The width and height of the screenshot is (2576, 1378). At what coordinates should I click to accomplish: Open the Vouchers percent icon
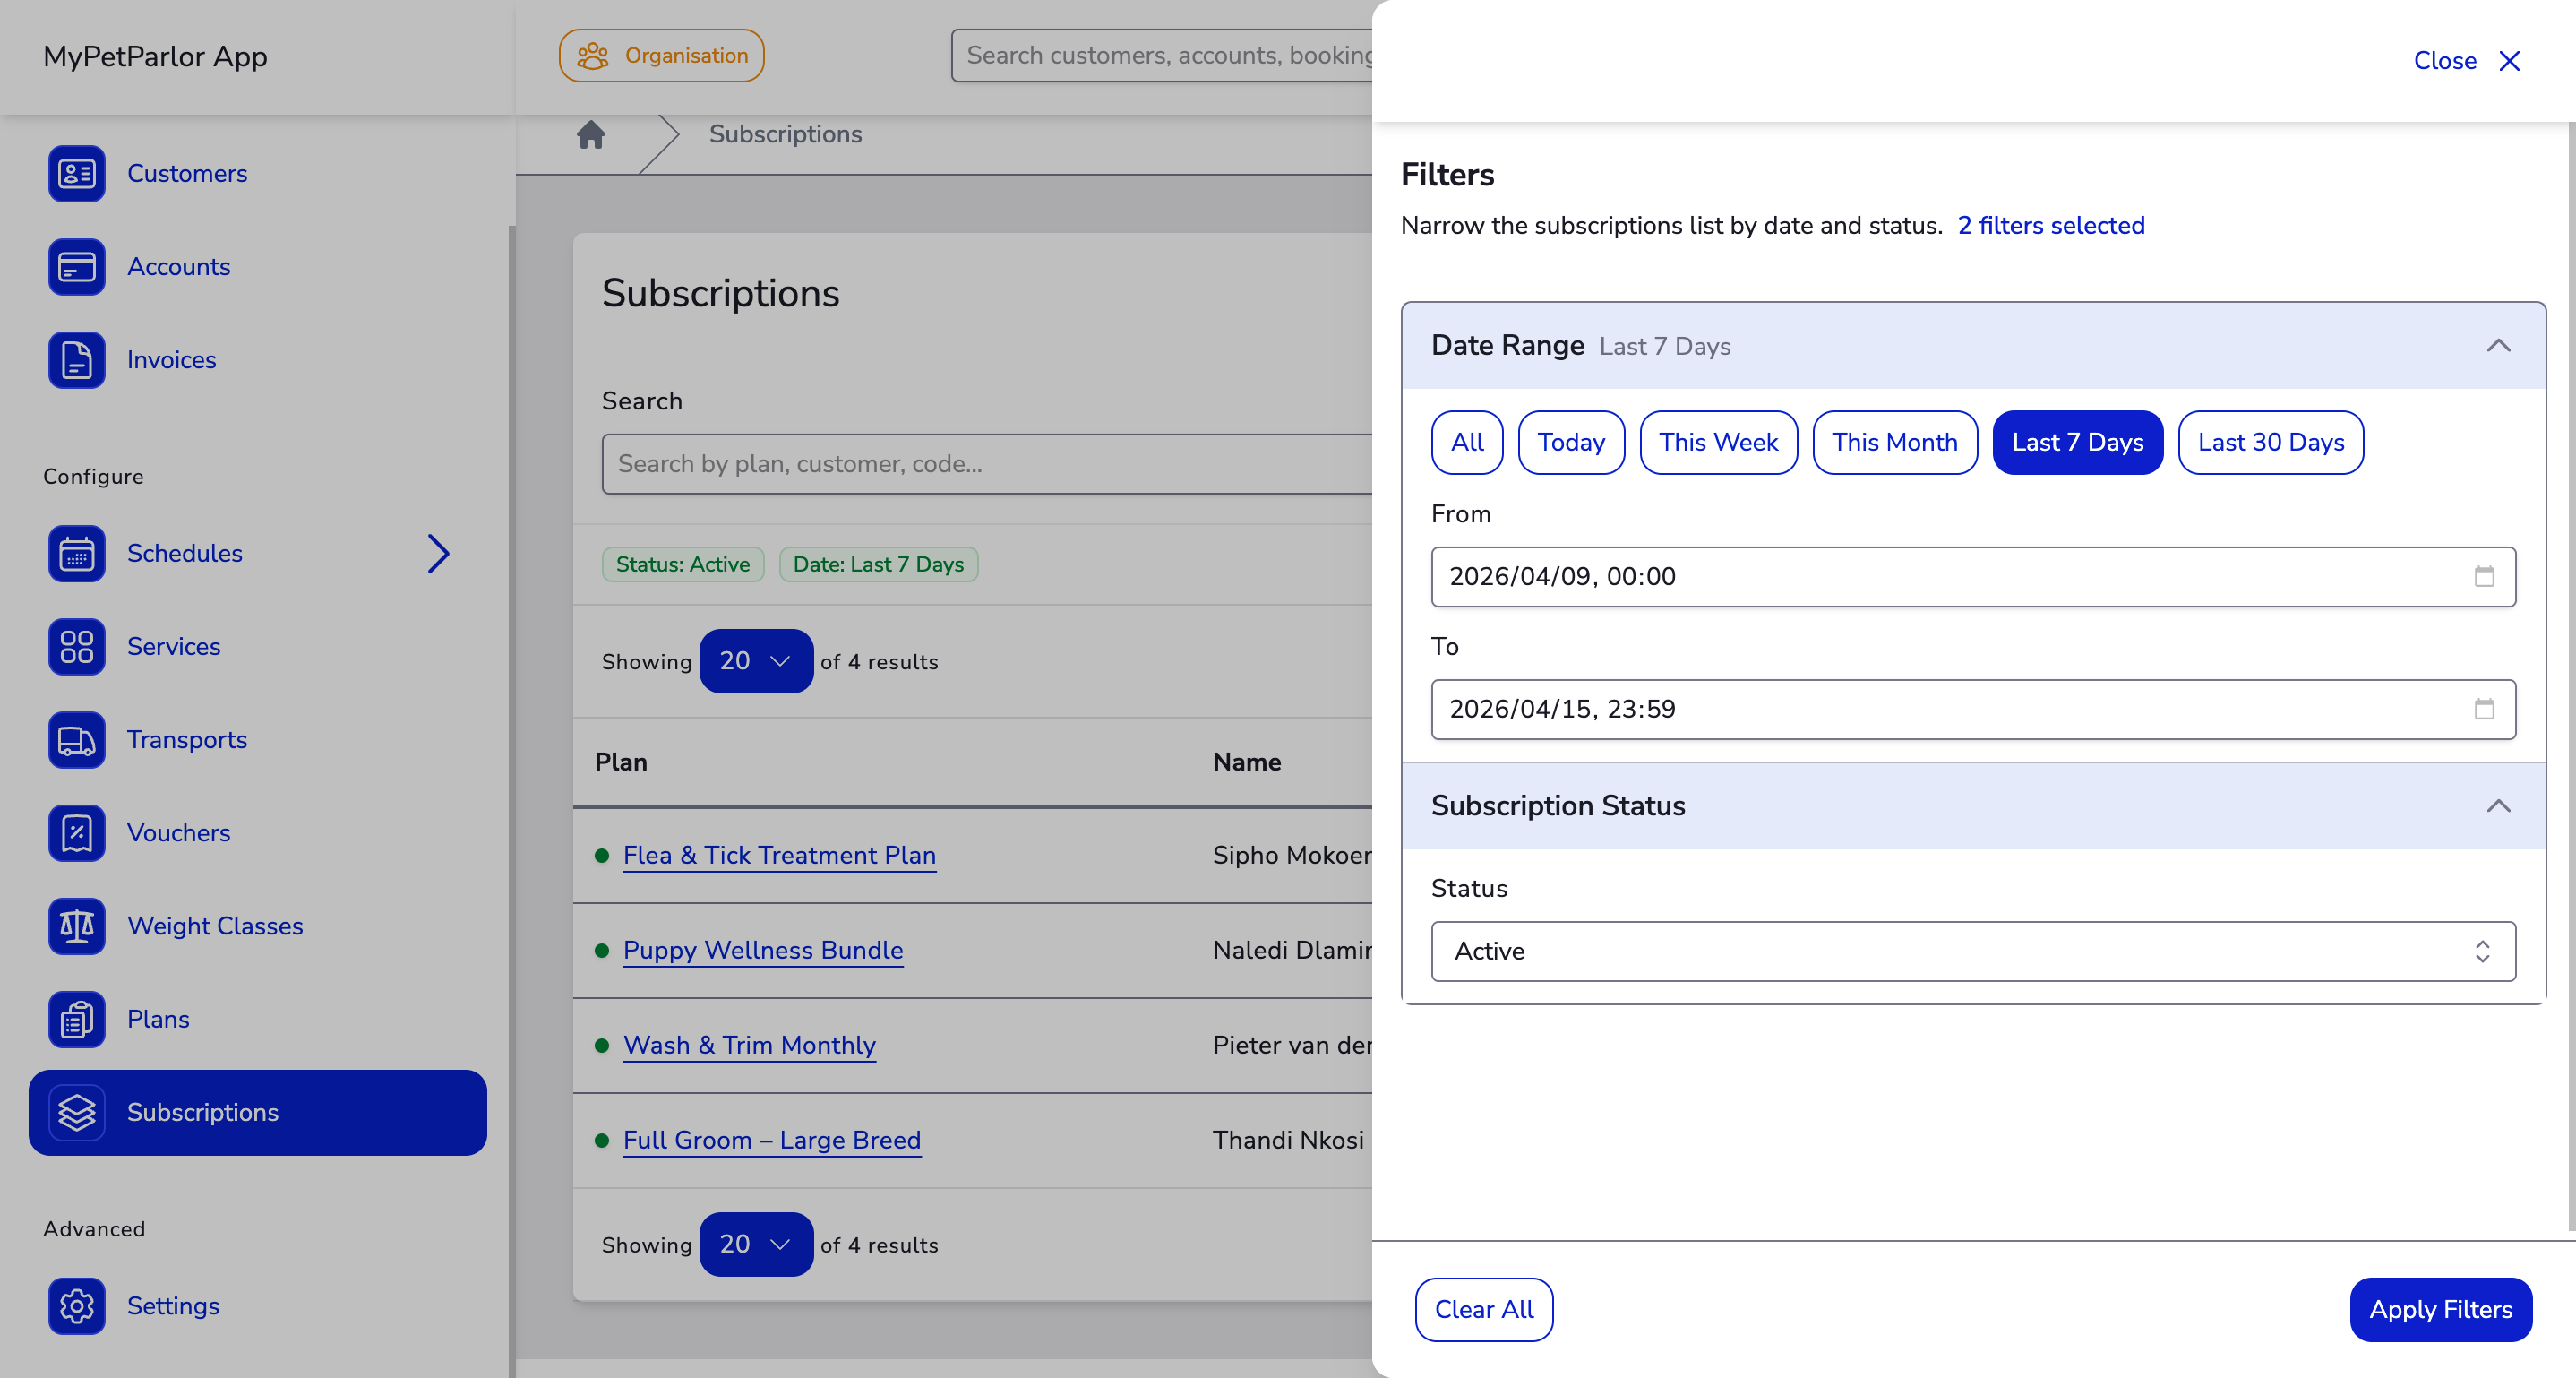(76, 833)
